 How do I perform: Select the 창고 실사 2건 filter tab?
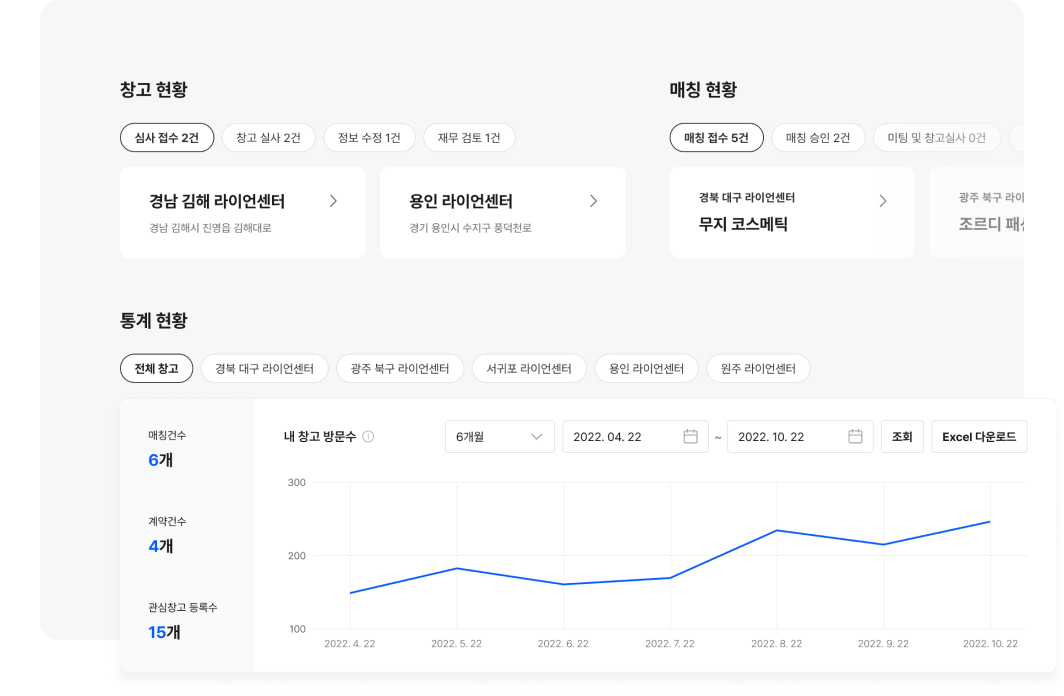268,138
